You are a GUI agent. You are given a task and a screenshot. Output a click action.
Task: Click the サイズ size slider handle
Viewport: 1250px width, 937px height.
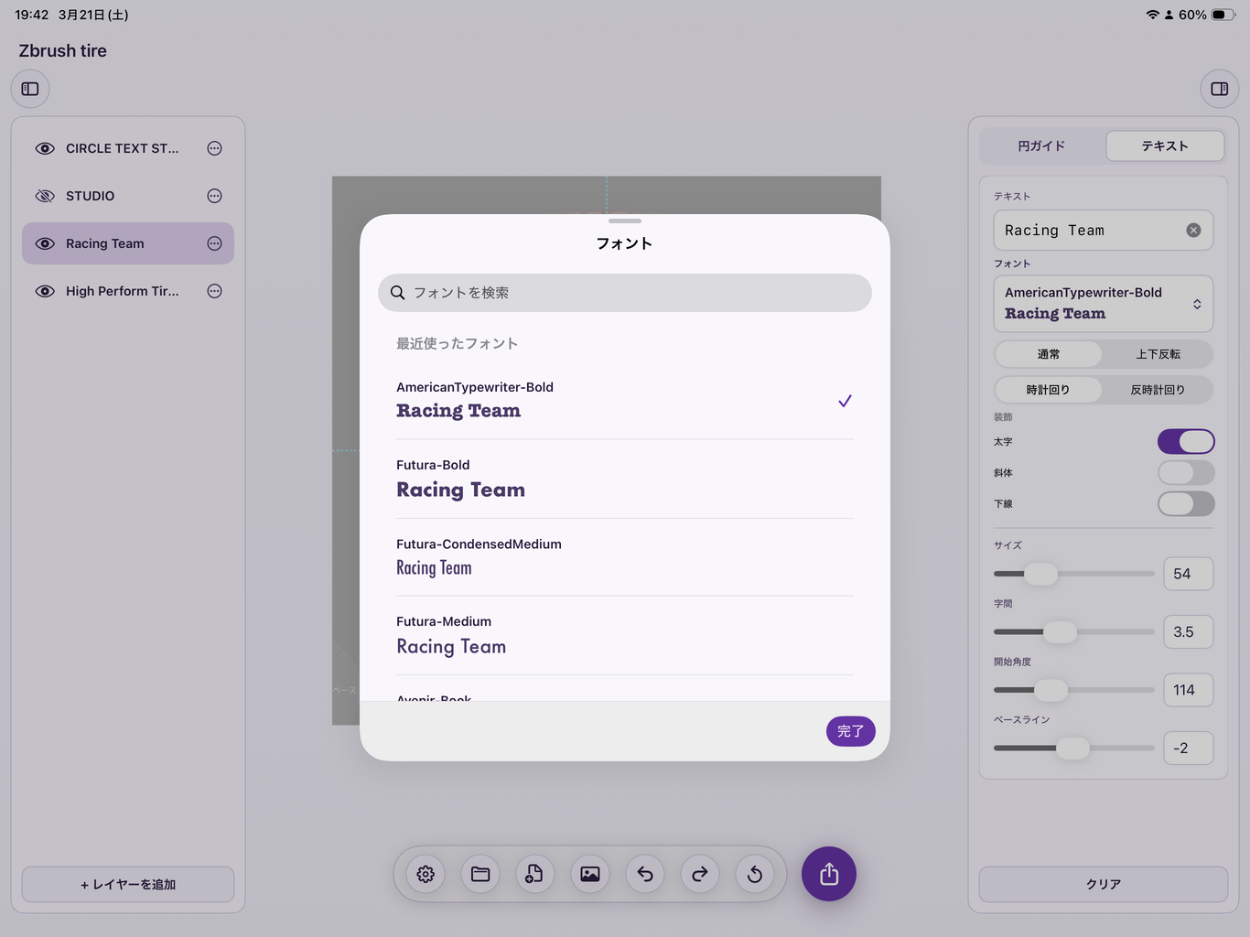1041,574
